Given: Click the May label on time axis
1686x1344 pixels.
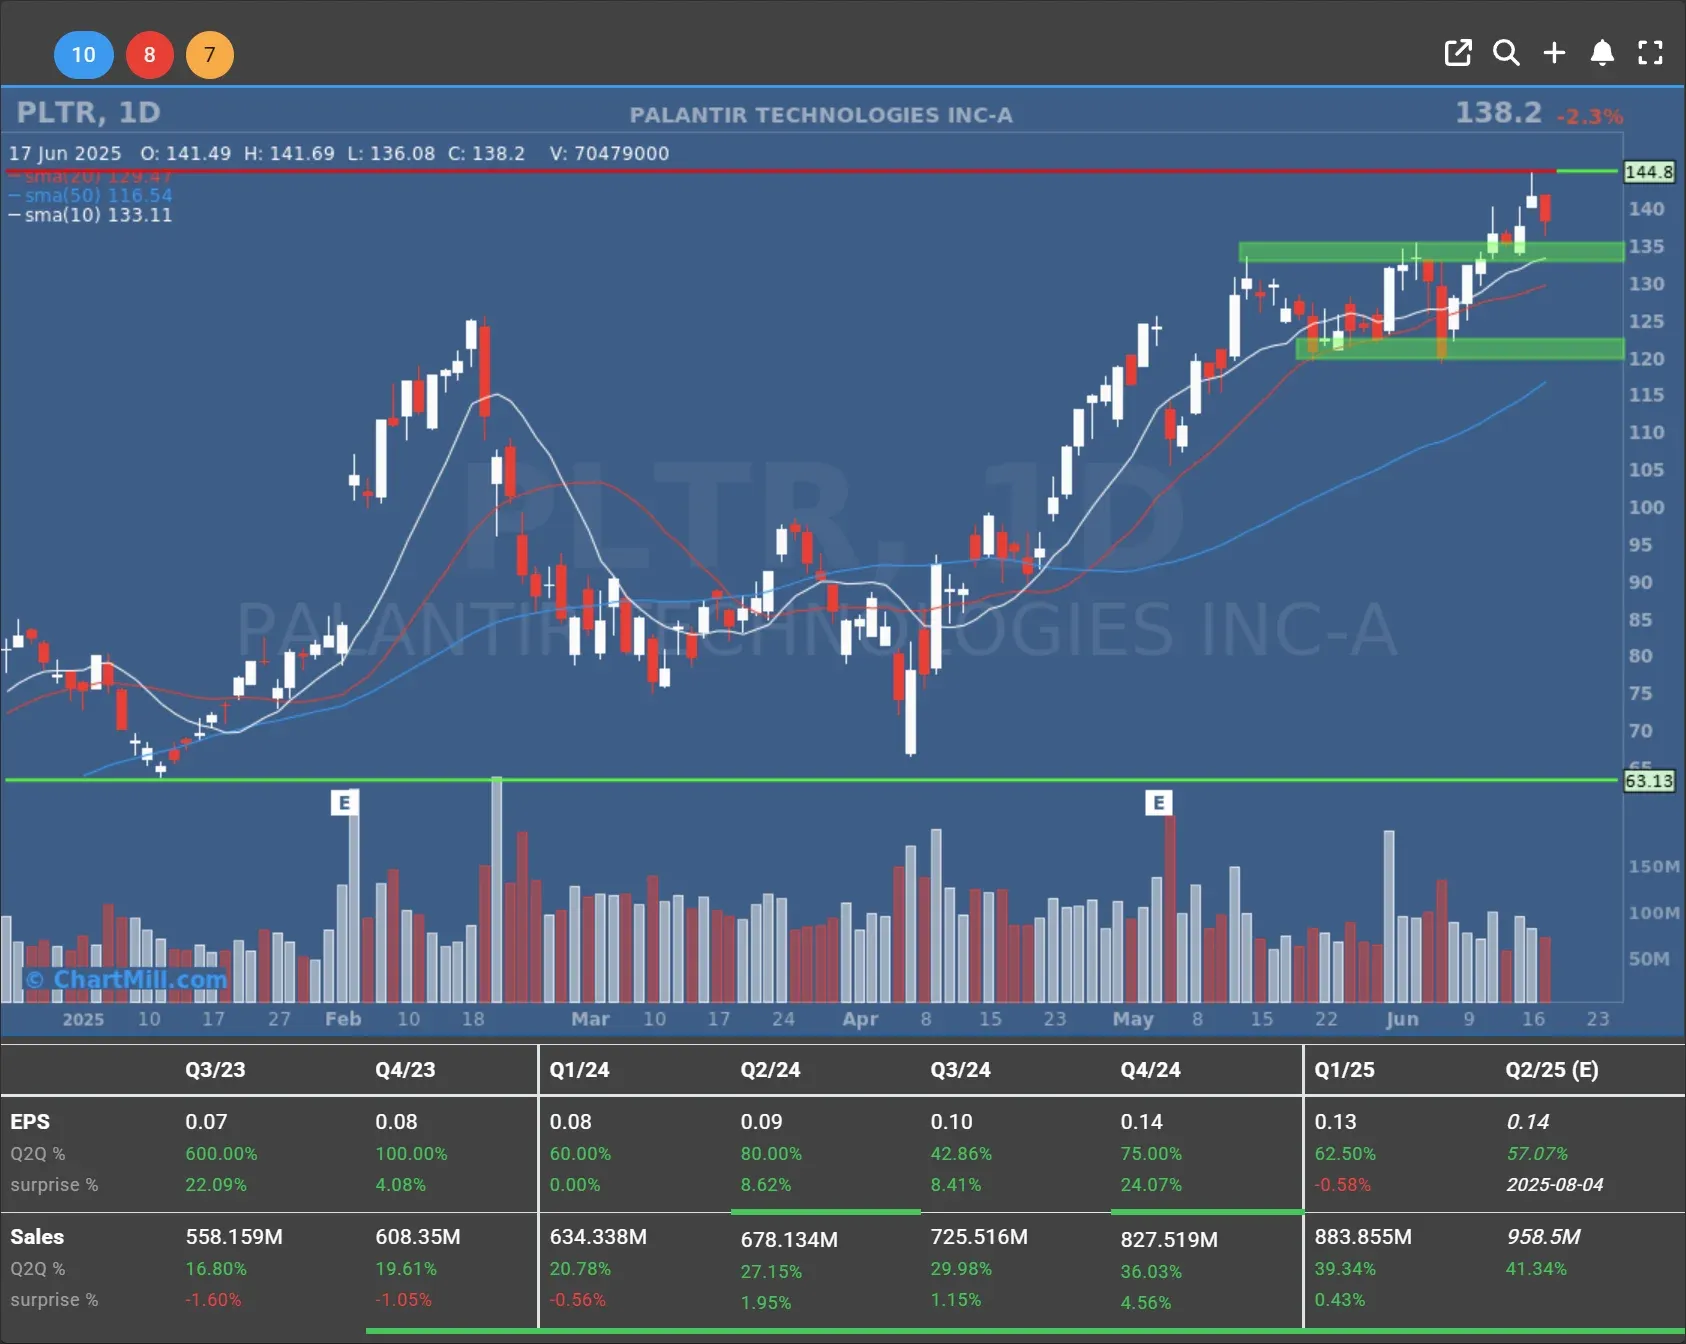Looking at the screenshot, I should pyautogui.click(x=1133, y=1019).
